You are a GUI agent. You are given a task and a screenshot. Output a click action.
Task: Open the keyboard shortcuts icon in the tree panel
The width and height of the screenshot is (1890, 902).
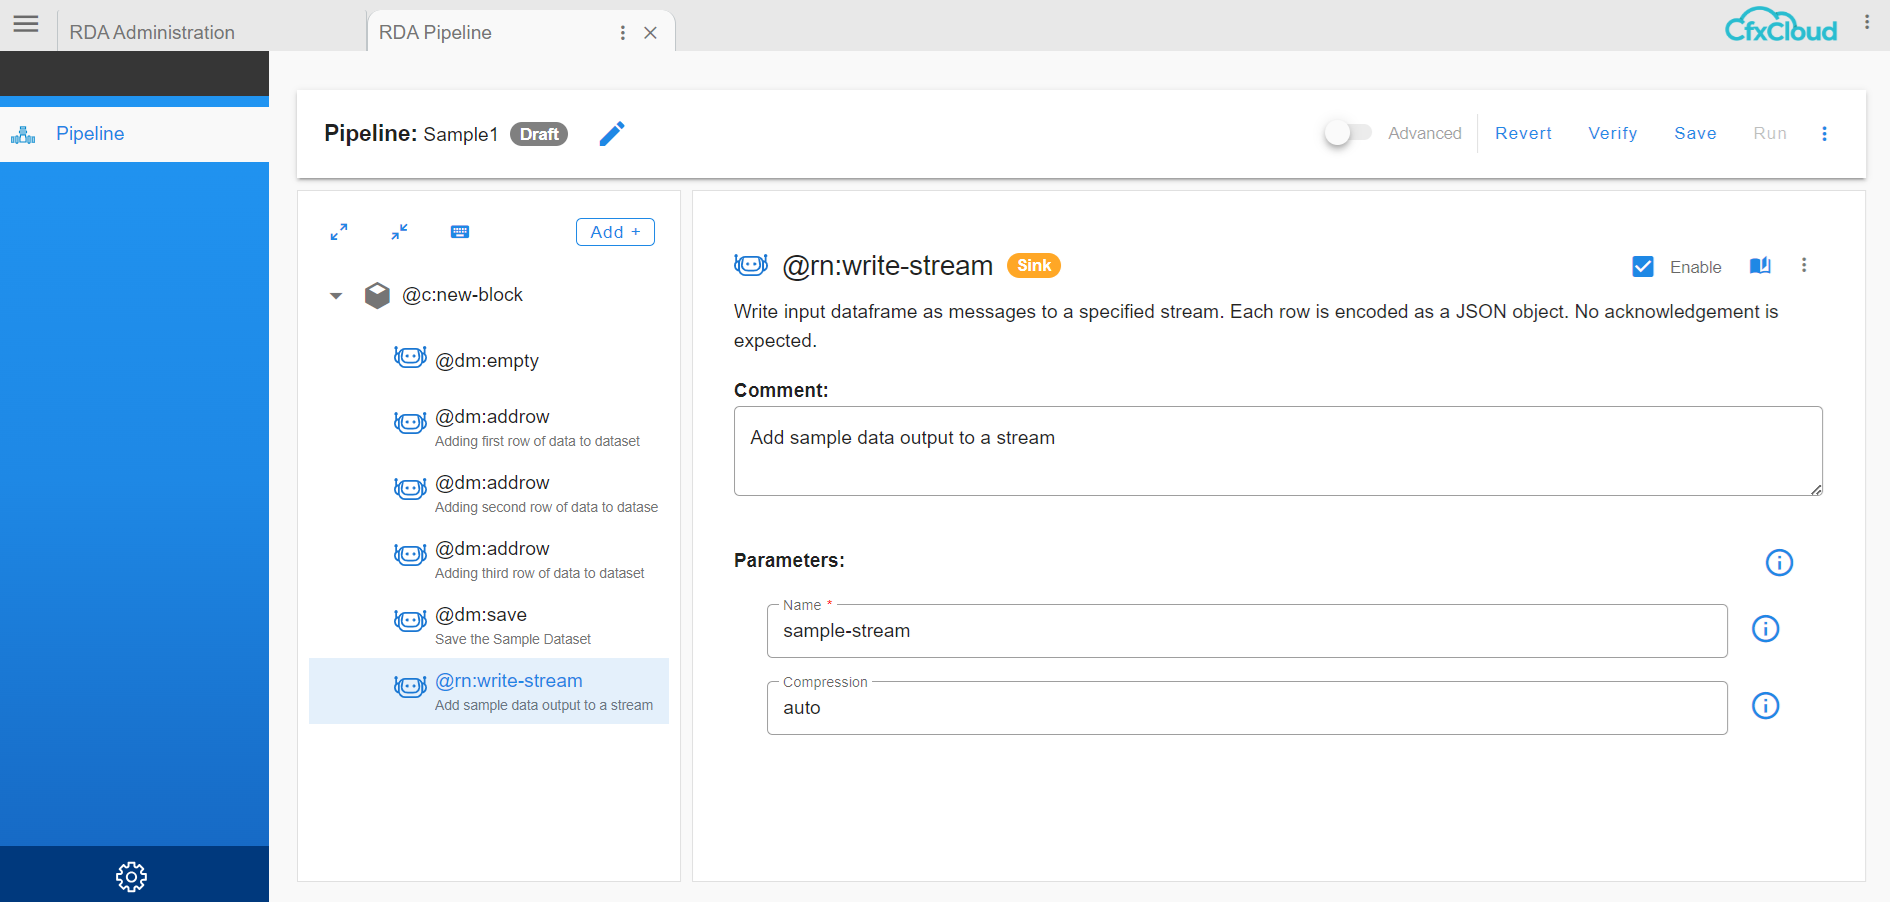[460, 231]
